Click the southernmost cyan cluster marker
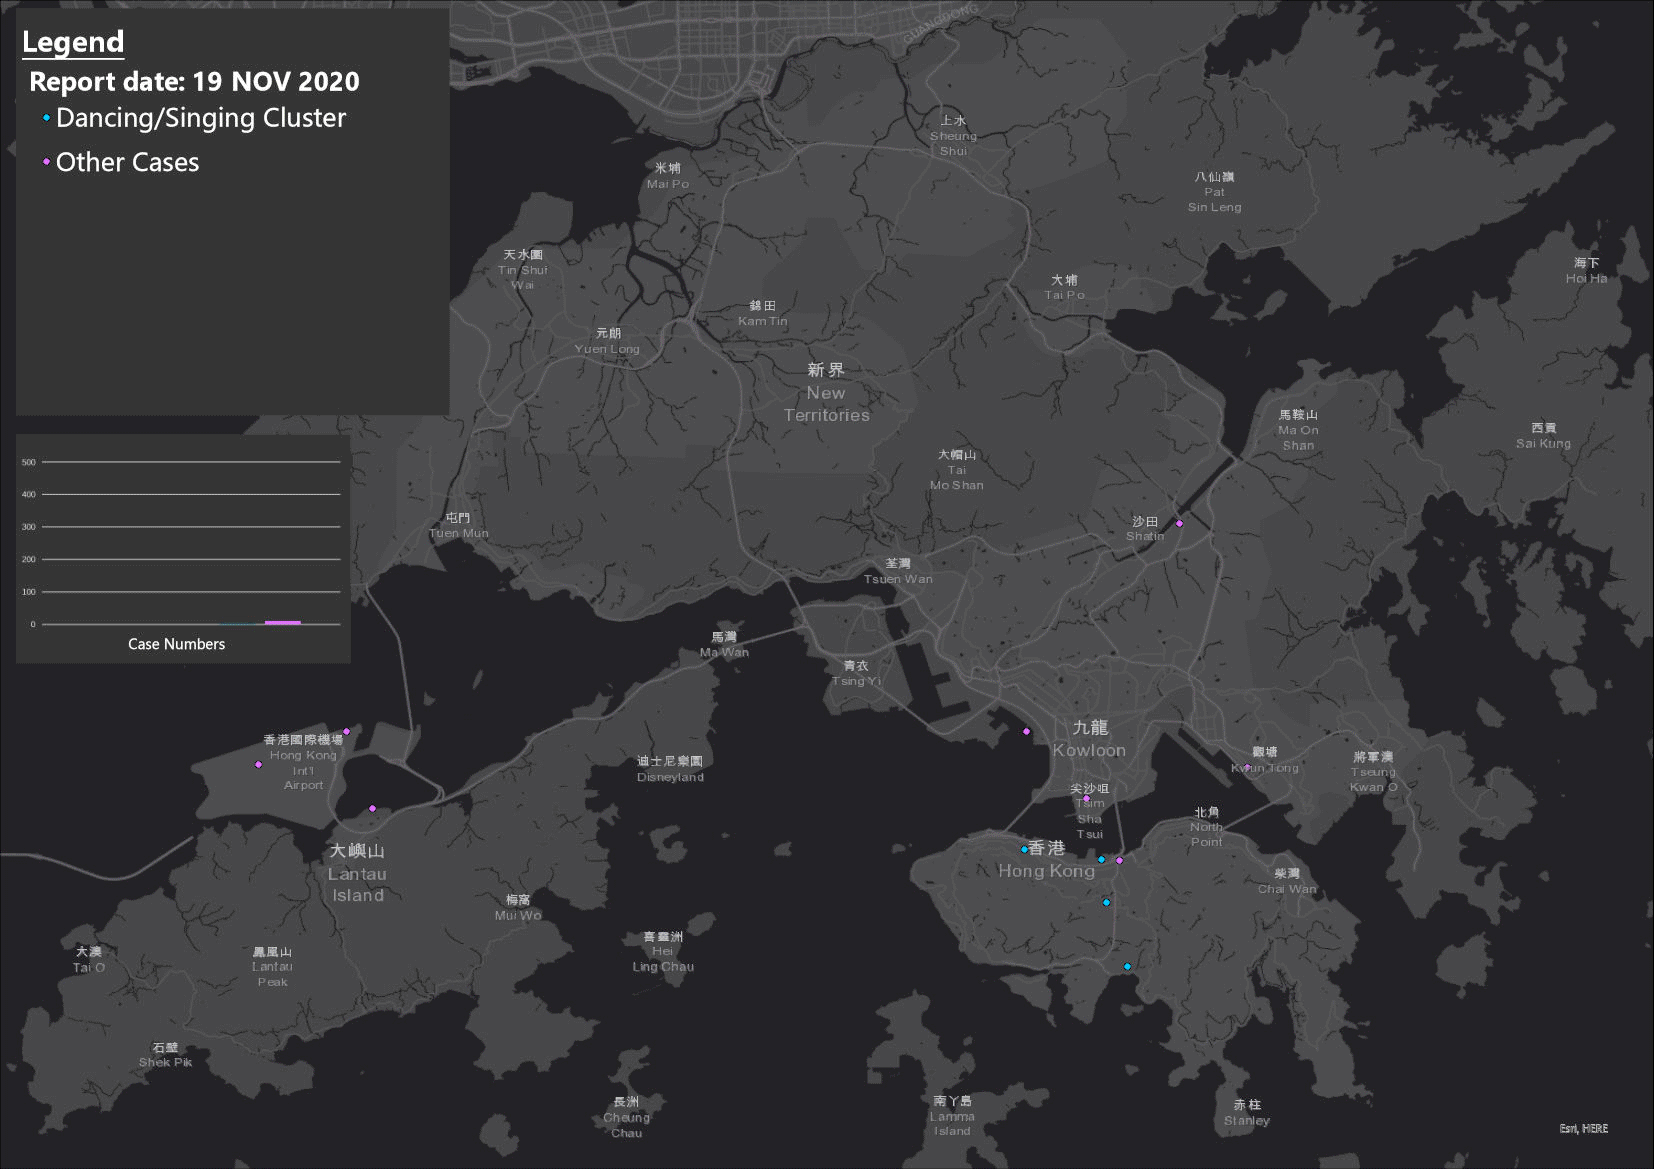 [1127, 967]
